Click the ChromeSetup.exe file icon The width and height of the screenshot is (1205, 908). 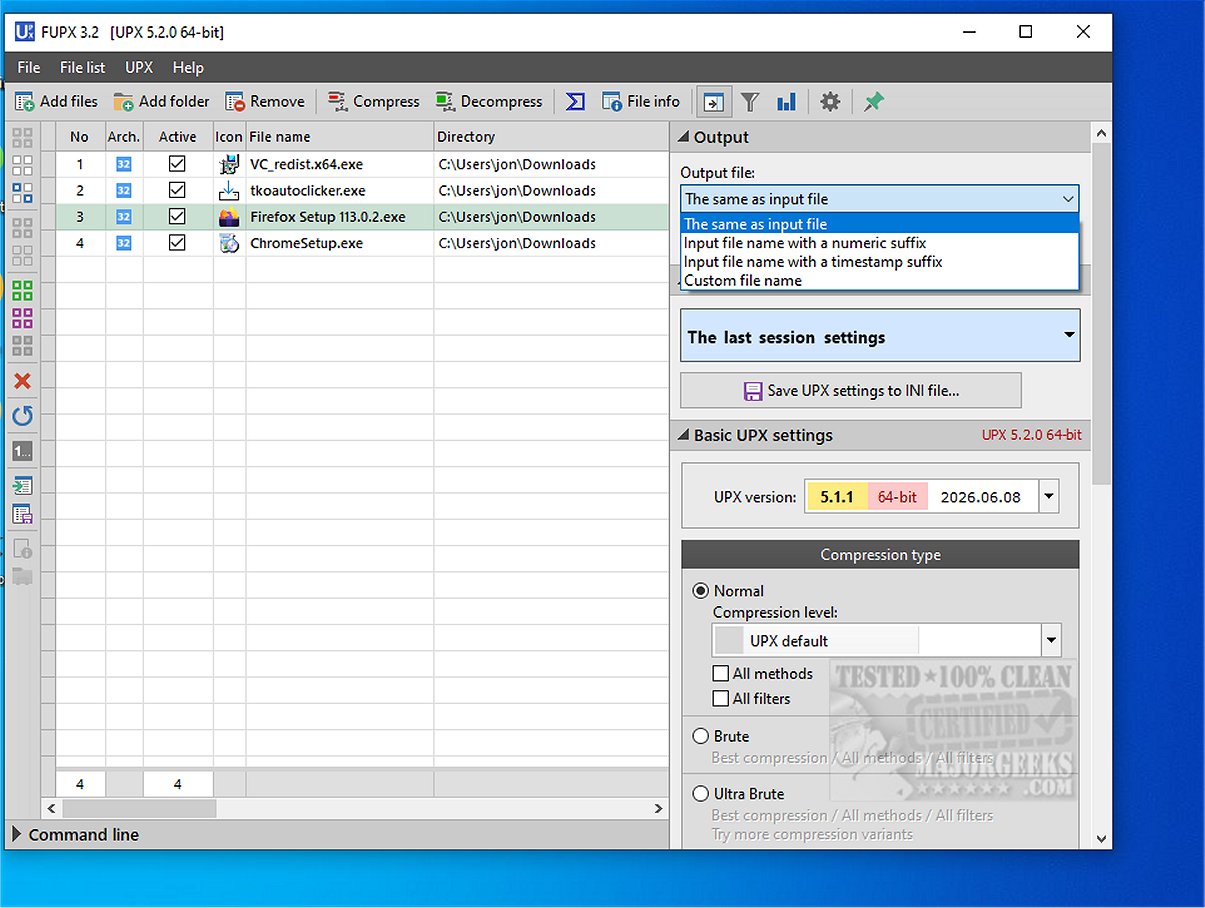pos(229,243)
